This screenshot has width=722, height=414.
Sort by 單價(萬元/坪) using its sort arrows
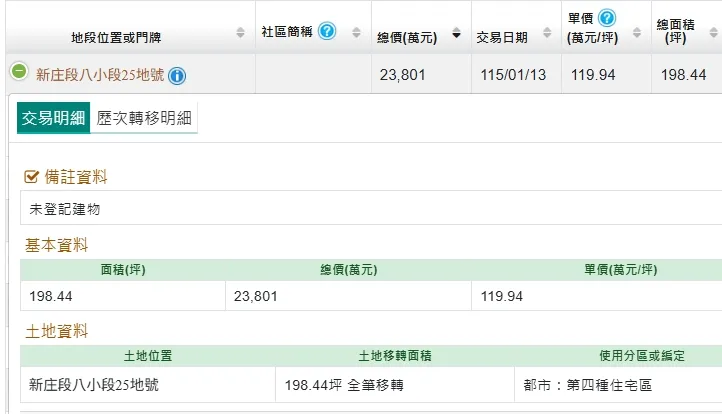point(637,32)
